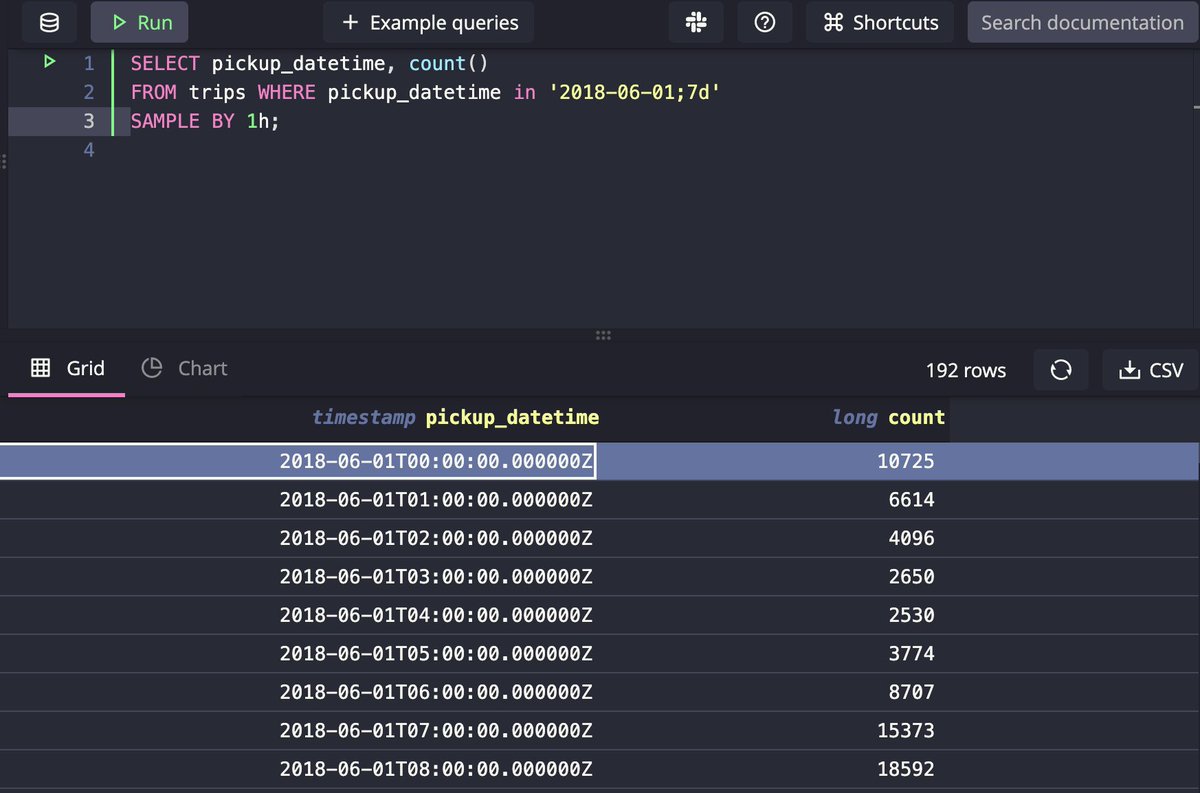This screenshot has height=793, width=1200.
Task: Click the grid icon on the Grid tab
Action: coord(38,368)
